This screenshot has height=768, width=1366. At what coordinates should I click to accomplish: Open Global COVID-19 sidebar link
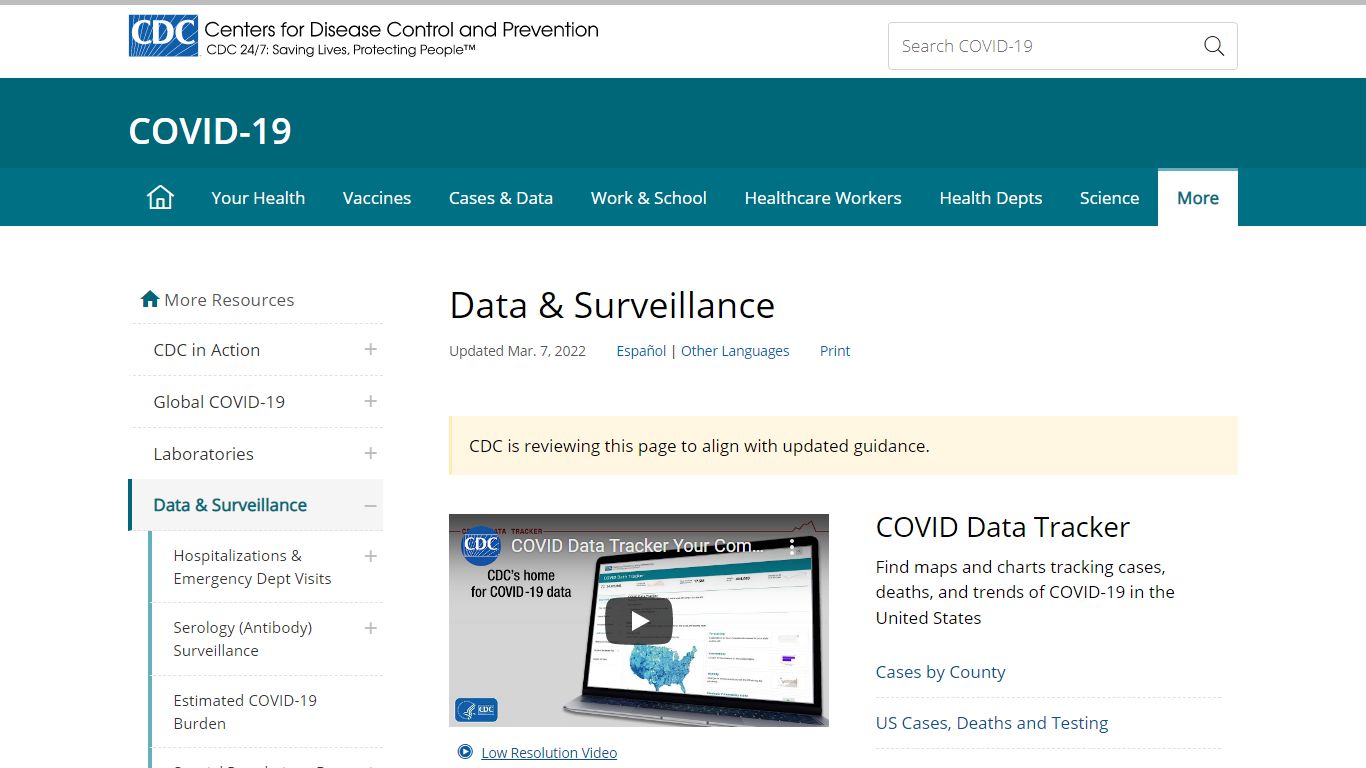tap(219, 402)
